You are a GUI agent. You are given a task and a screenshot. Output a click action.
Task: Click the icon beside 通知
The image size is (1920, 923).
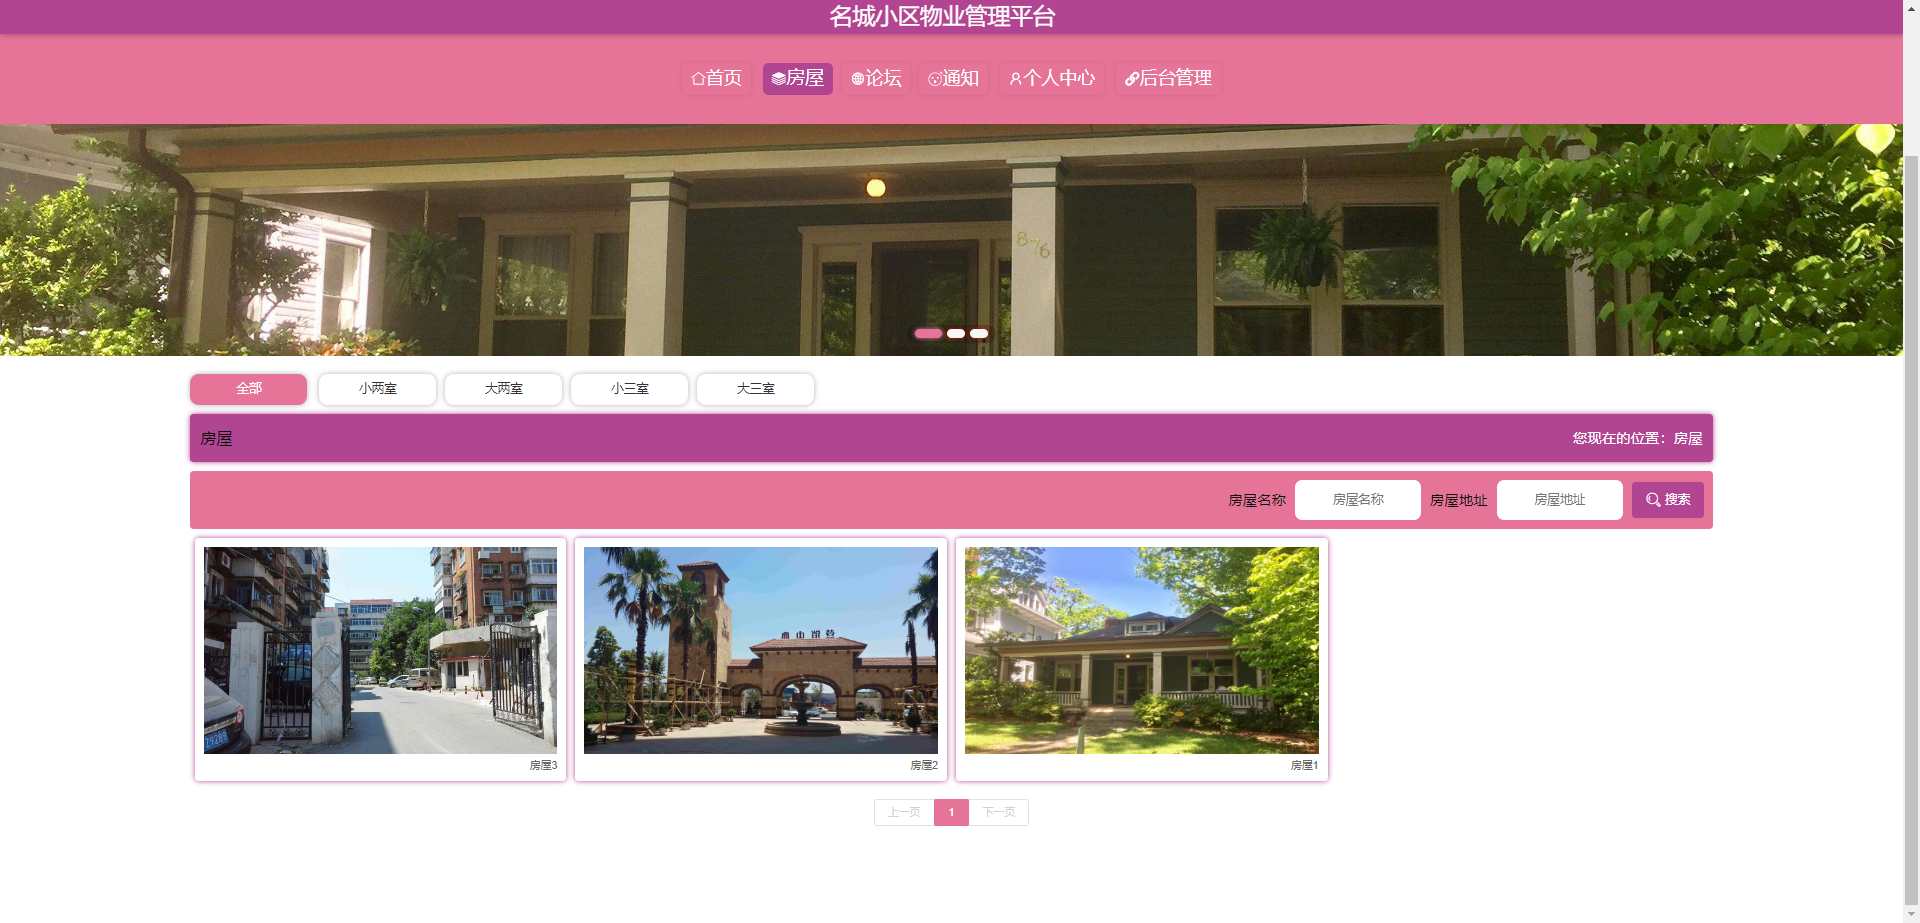coord(935,79)
